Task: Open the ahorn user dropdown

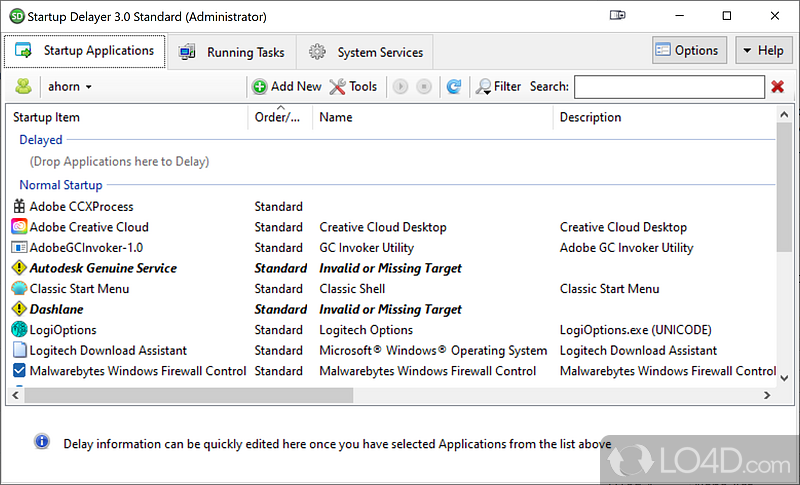Action: pos(70,87)
